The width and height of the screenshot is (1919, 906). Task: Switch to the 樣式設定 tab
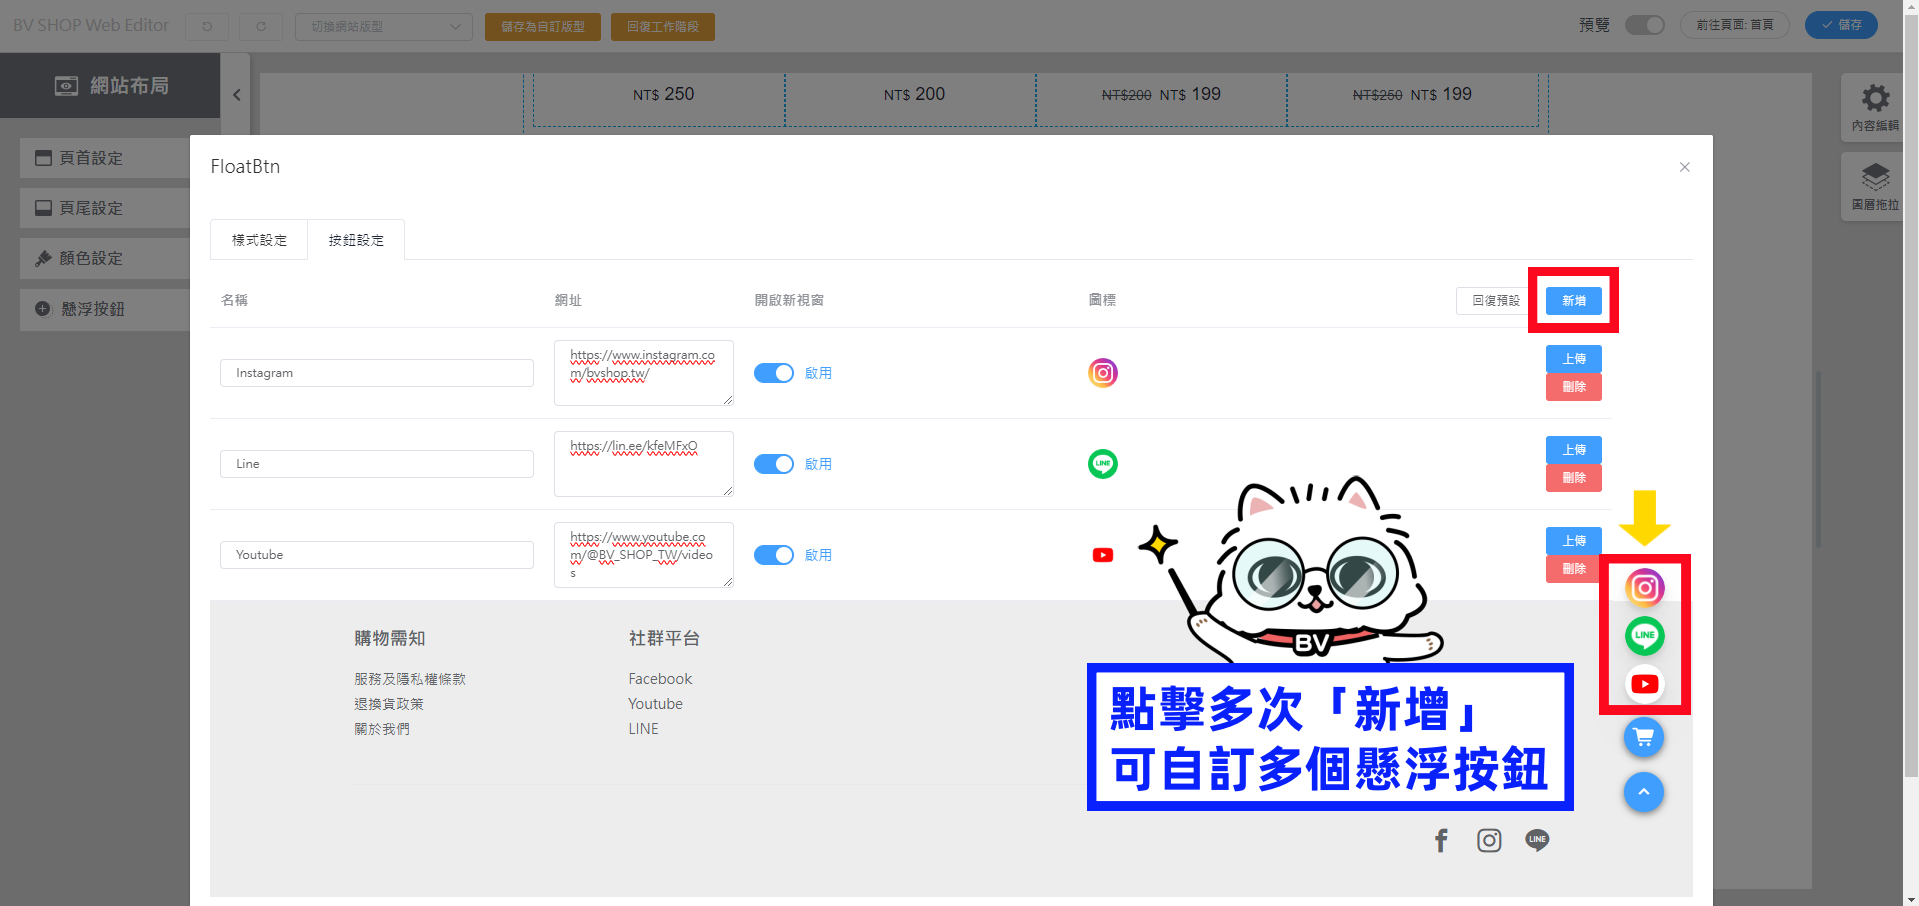tap(259, 240)
